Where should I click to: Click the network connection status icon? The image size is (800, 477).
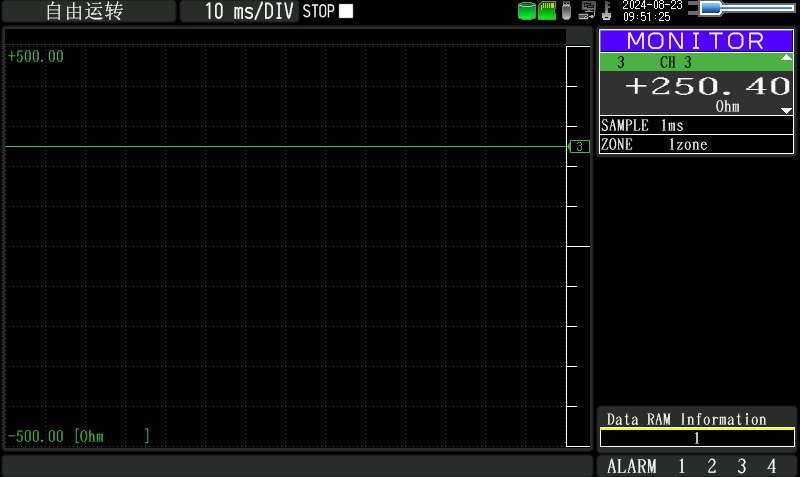coord(587,11)
